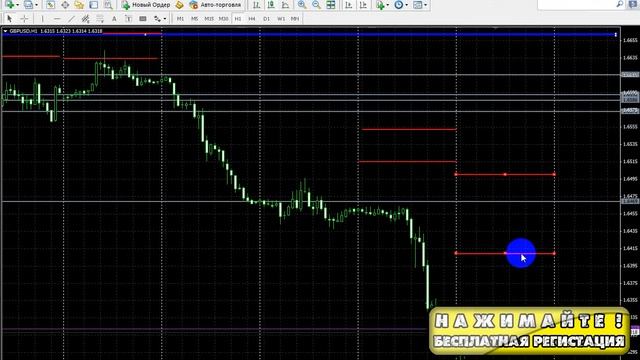This screenshot has width=640, height=360.
Task: Open the Periods clock icon
Action: pyautogui.click(x=398, y=5)
